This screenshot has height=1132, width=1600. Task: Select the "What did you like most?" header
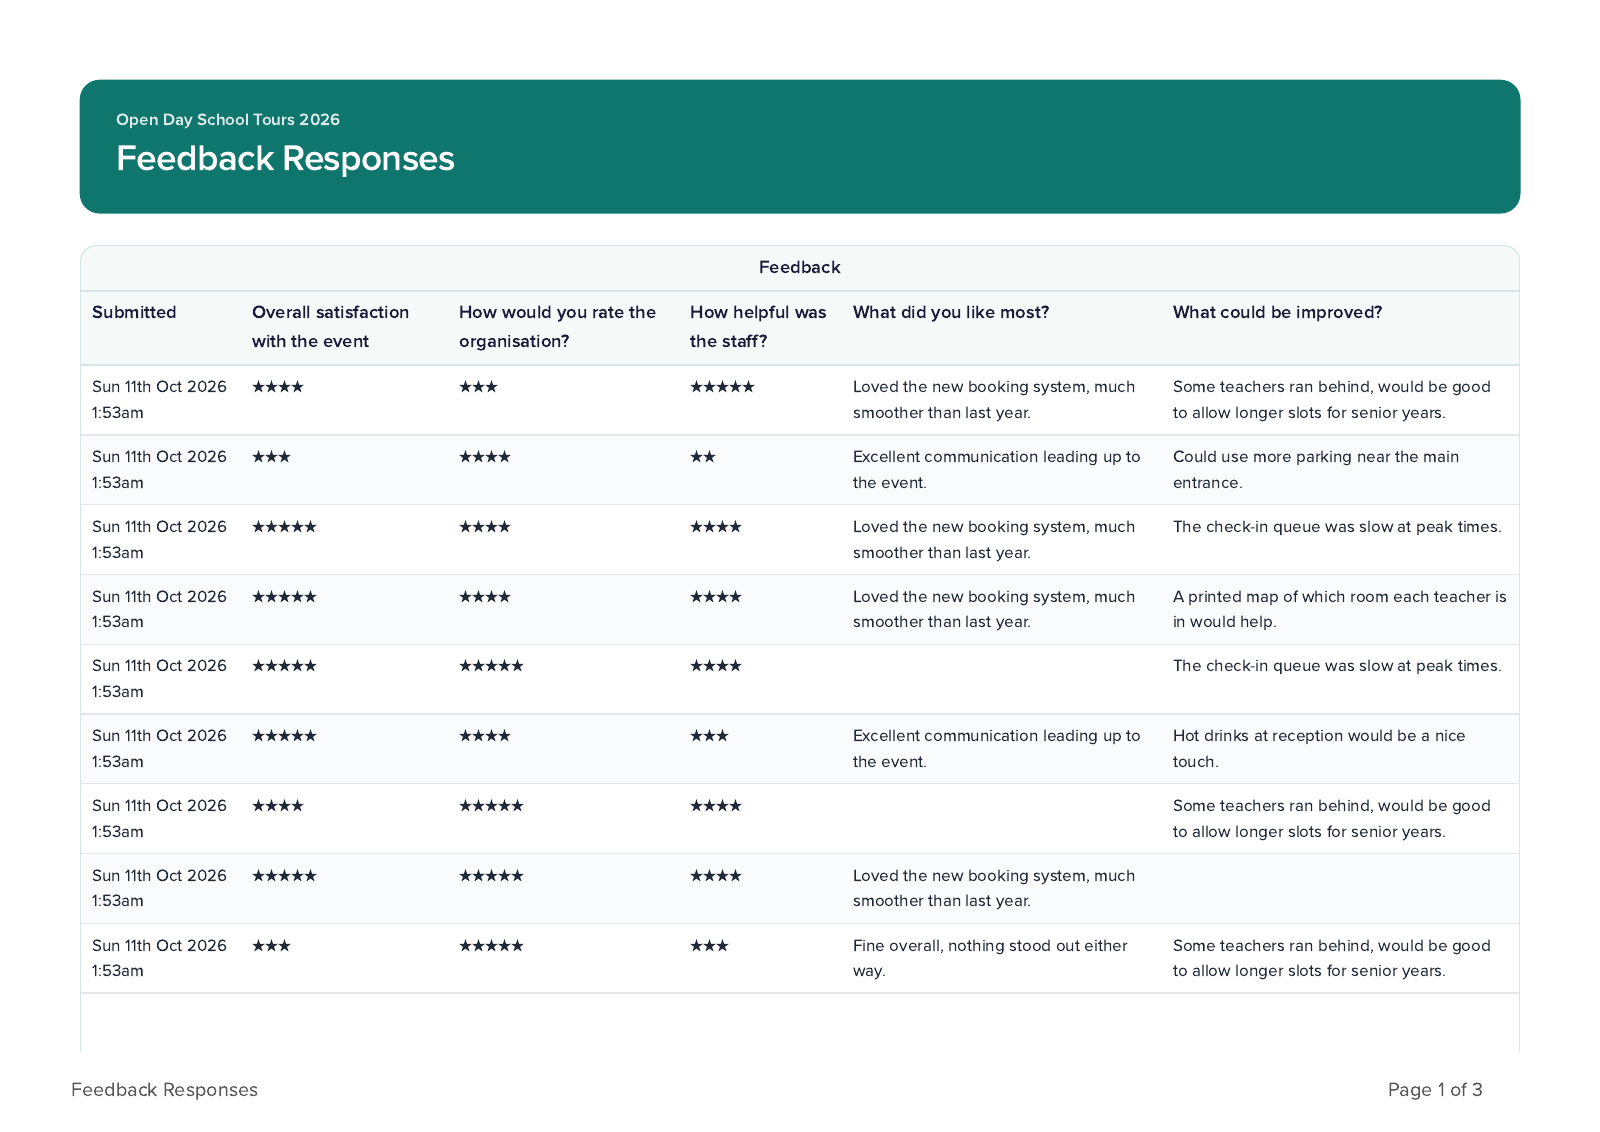coord(951,312)
